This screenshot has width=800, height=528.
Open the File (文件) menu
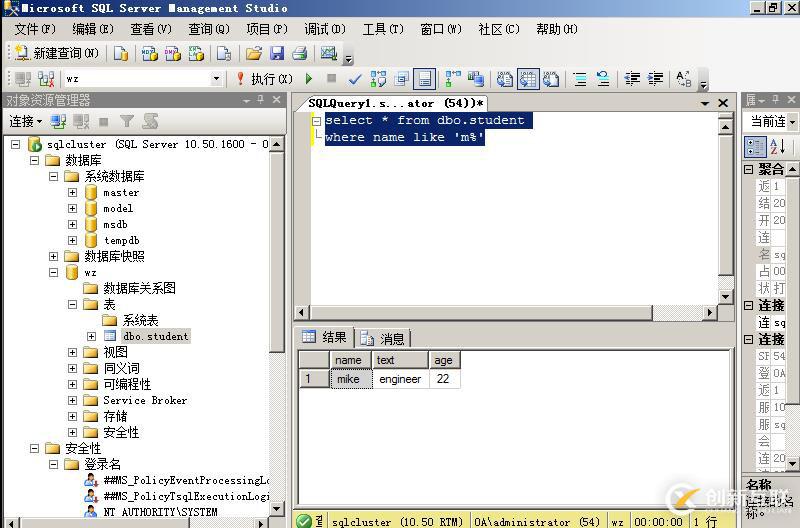pos(34,29)
